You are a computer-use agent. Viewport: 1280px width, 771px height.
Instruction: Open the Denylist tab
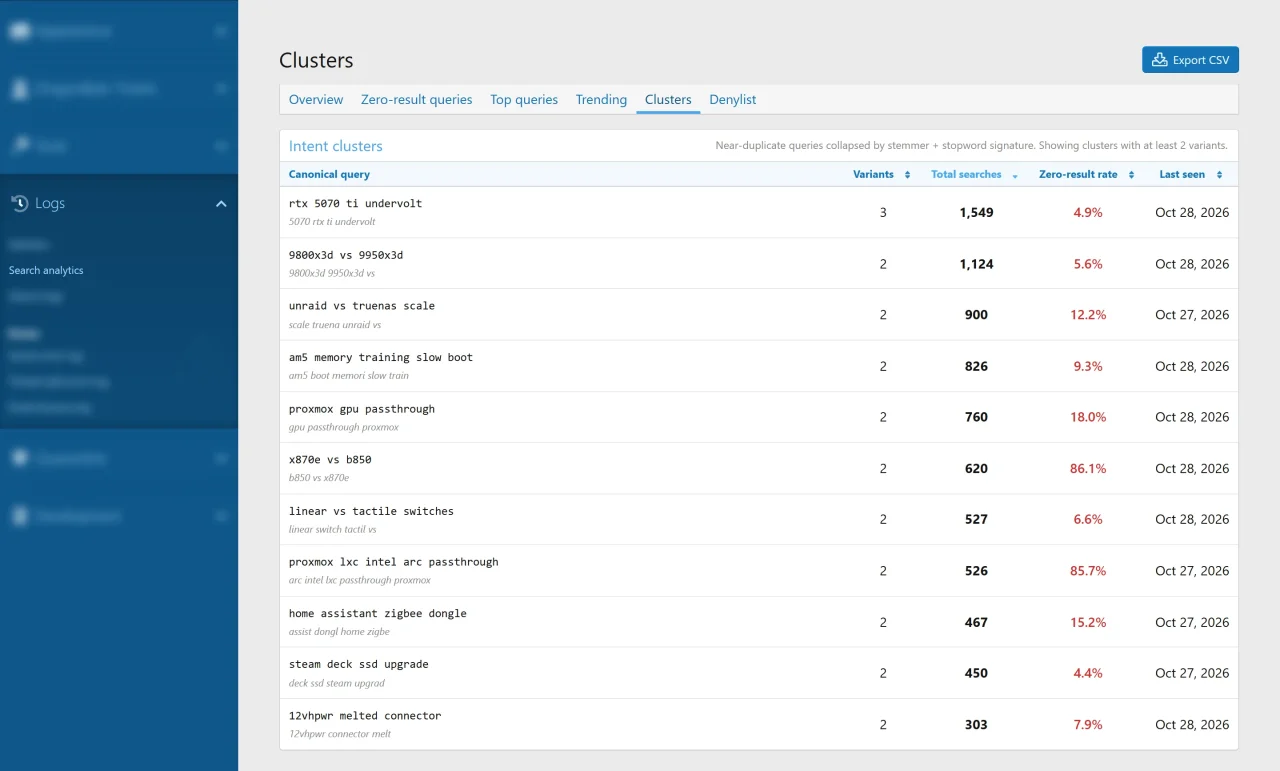coord(733,100)
